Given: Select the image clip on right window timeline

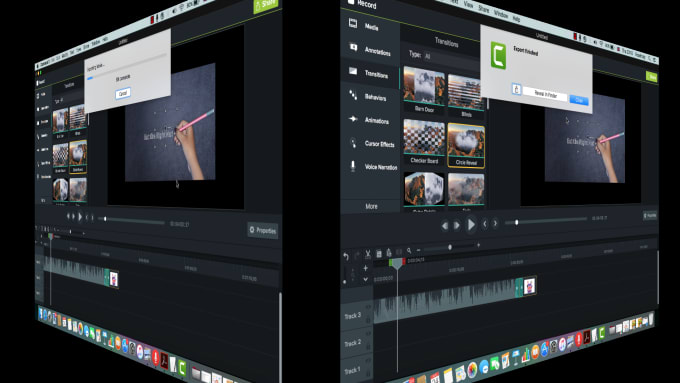Looking at the screenshot, I should (530, 286).
